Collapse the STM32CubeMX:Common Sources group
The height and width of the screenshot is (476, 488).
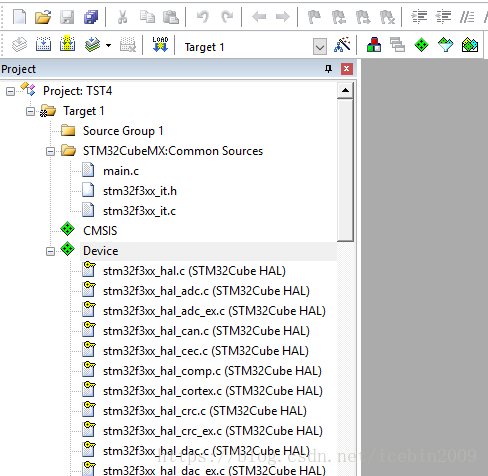(50, 152)
